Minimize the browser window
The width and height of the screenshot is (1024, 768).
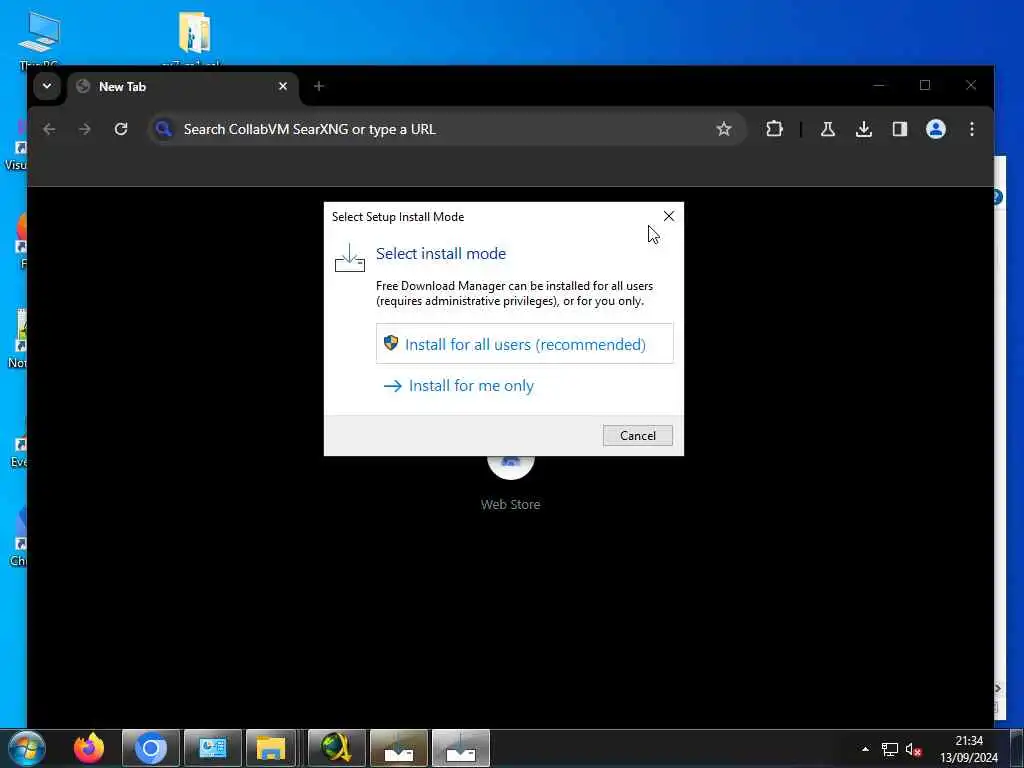coord(879,86)
